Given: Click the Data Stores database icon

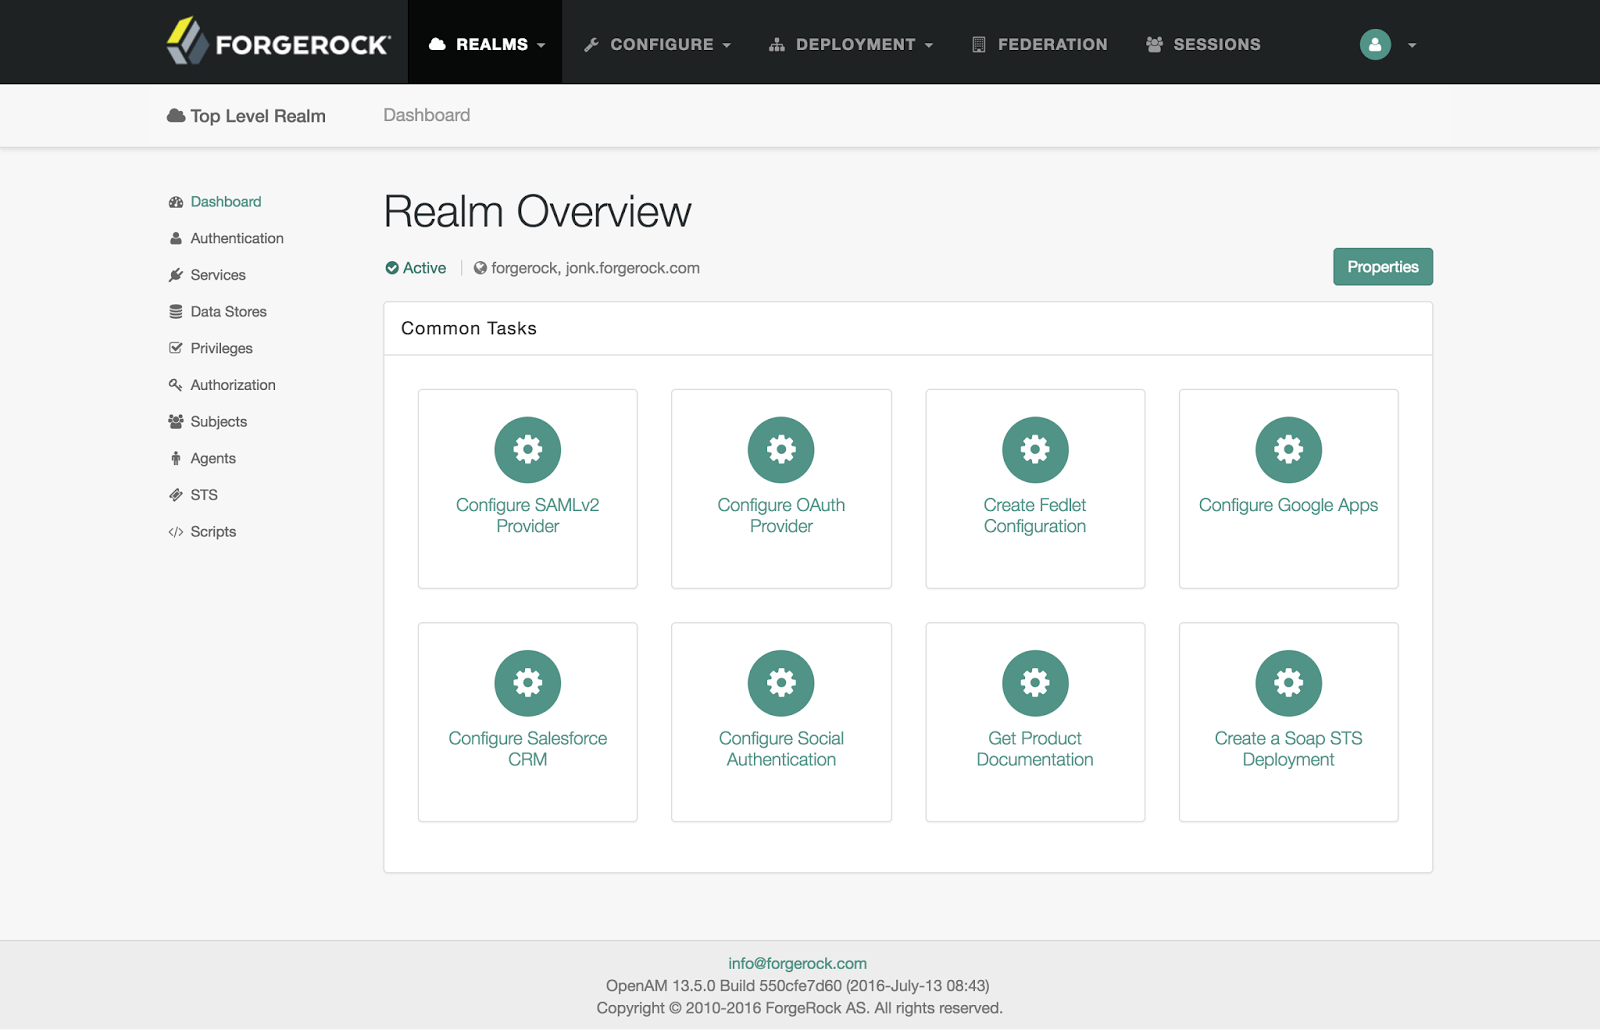Looking at the screenshot, I should click(176, 312).
